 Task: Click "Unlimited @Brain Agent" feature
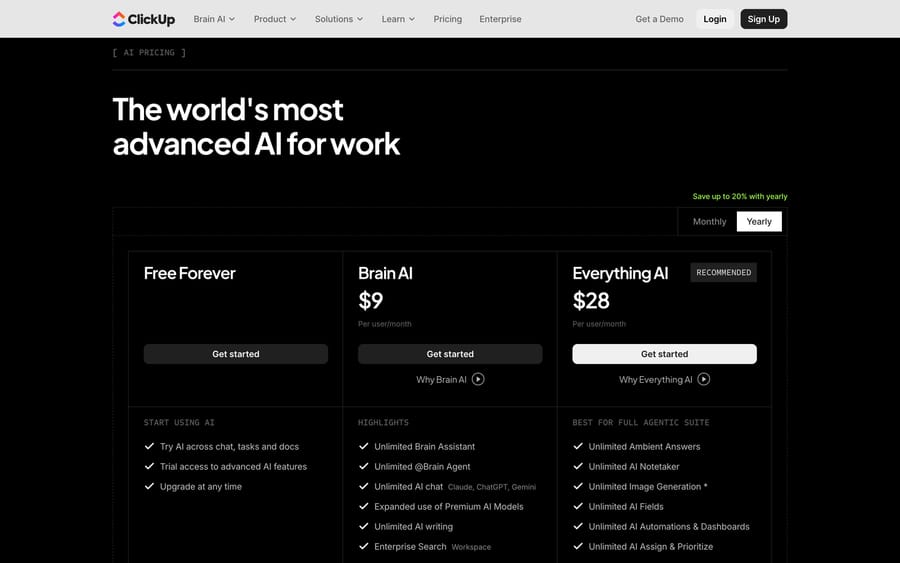422,467
